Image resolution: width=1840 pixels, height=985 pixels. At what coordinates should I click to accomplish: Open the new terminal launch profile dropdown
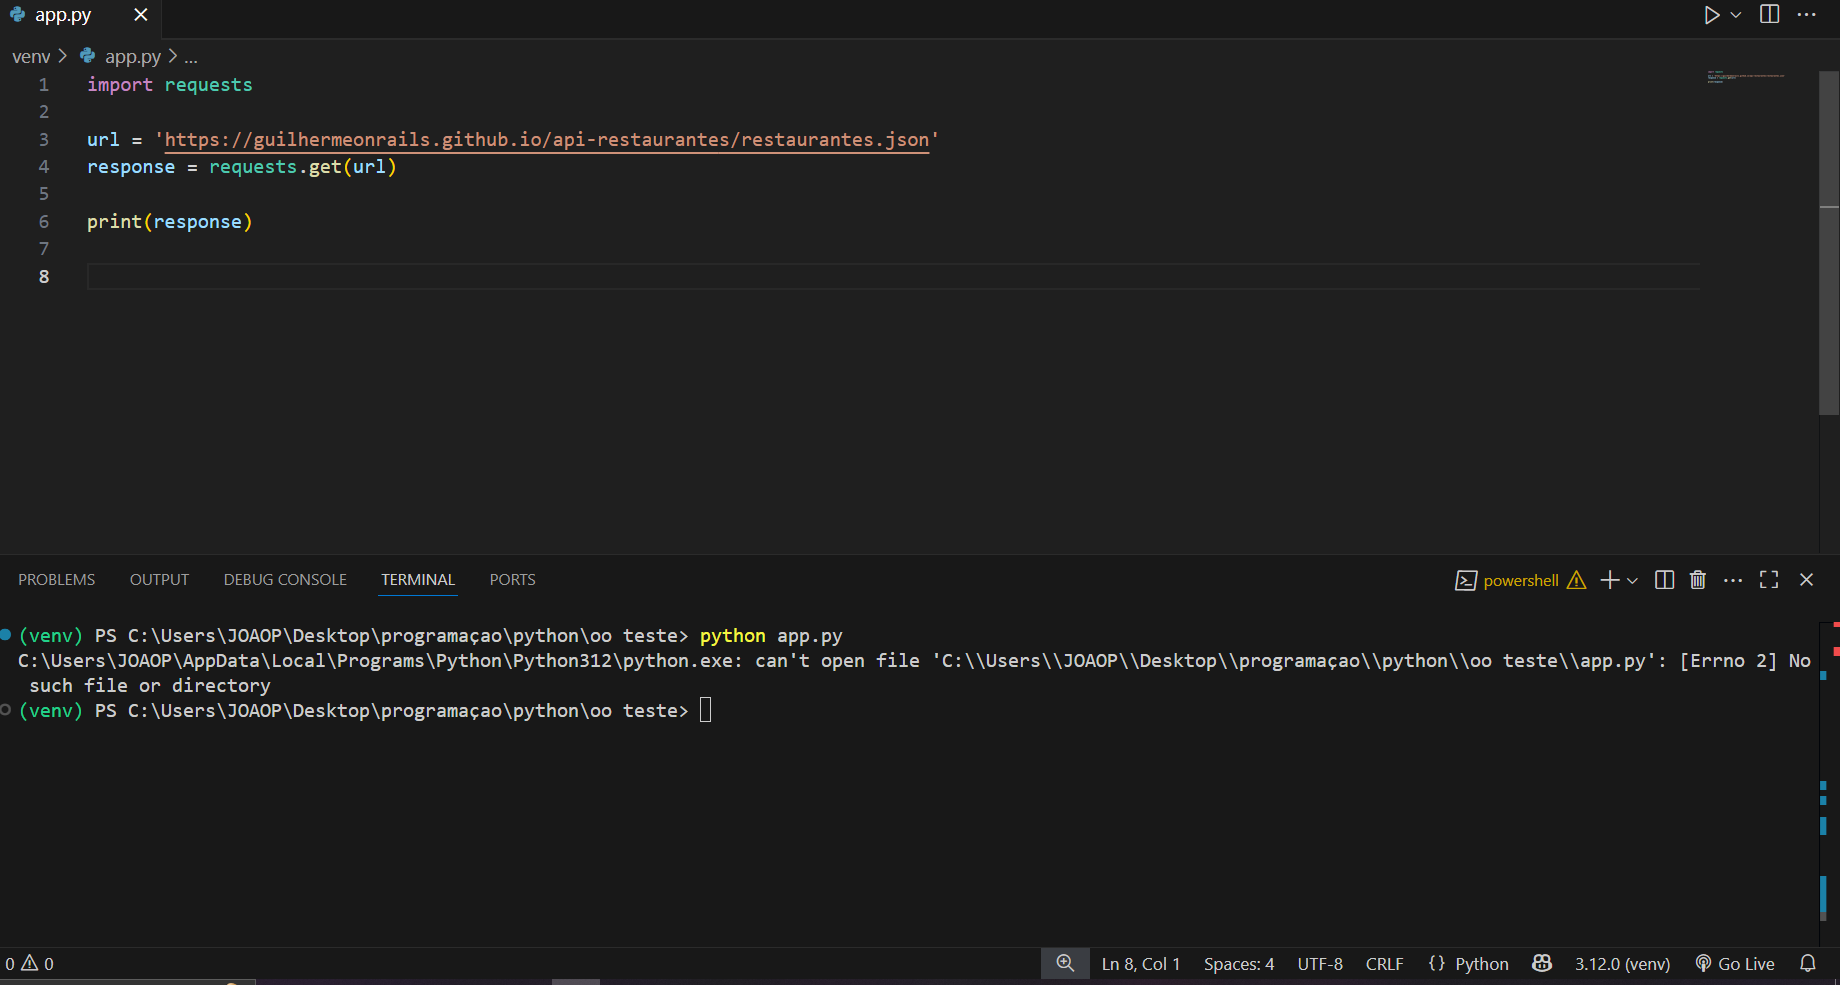click(1632, 581)
